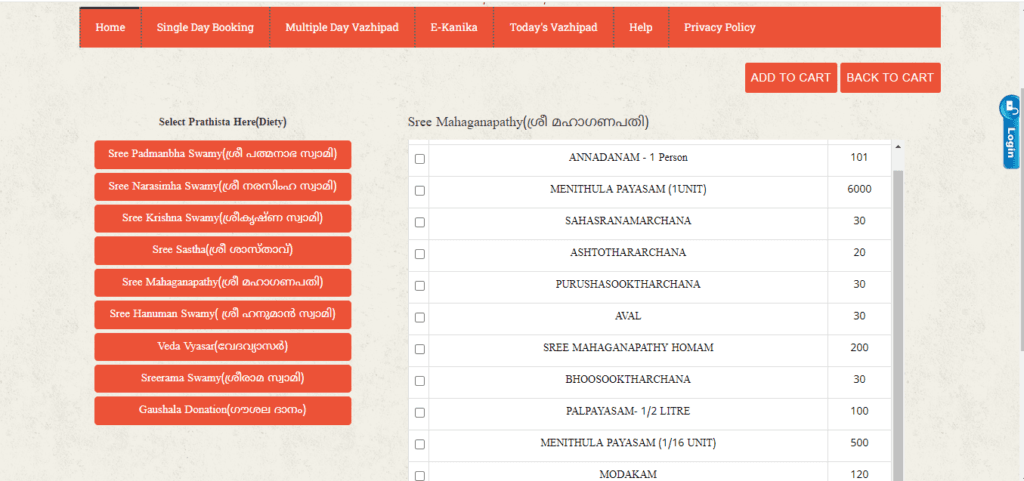Open the Home menu tab
The height and width of the screenshot is (481, 1024).
click(x=110, y=28)
